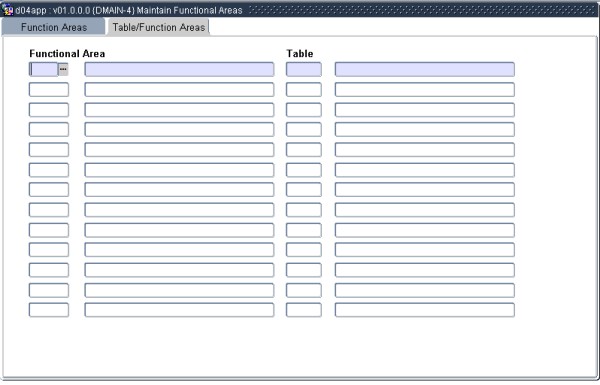This screenshot has height=385, width=600.
Task: Click the highlighted first row Table code field
Action: point(304,69)
